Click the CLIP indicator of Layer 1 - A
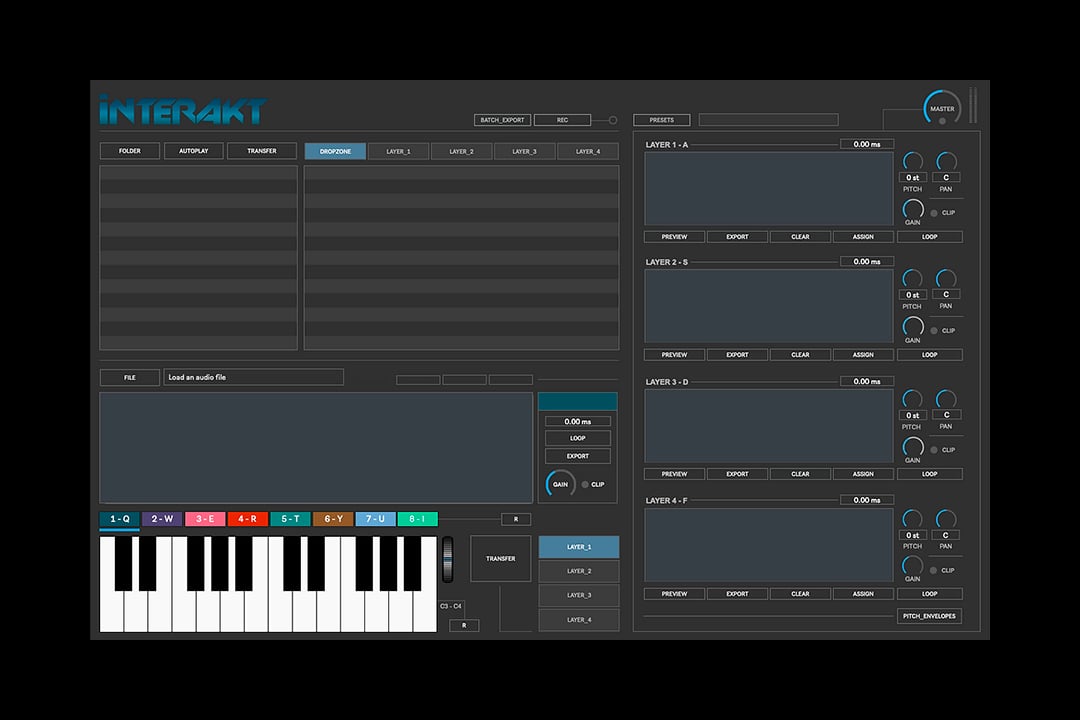 [x=935, y=213]
